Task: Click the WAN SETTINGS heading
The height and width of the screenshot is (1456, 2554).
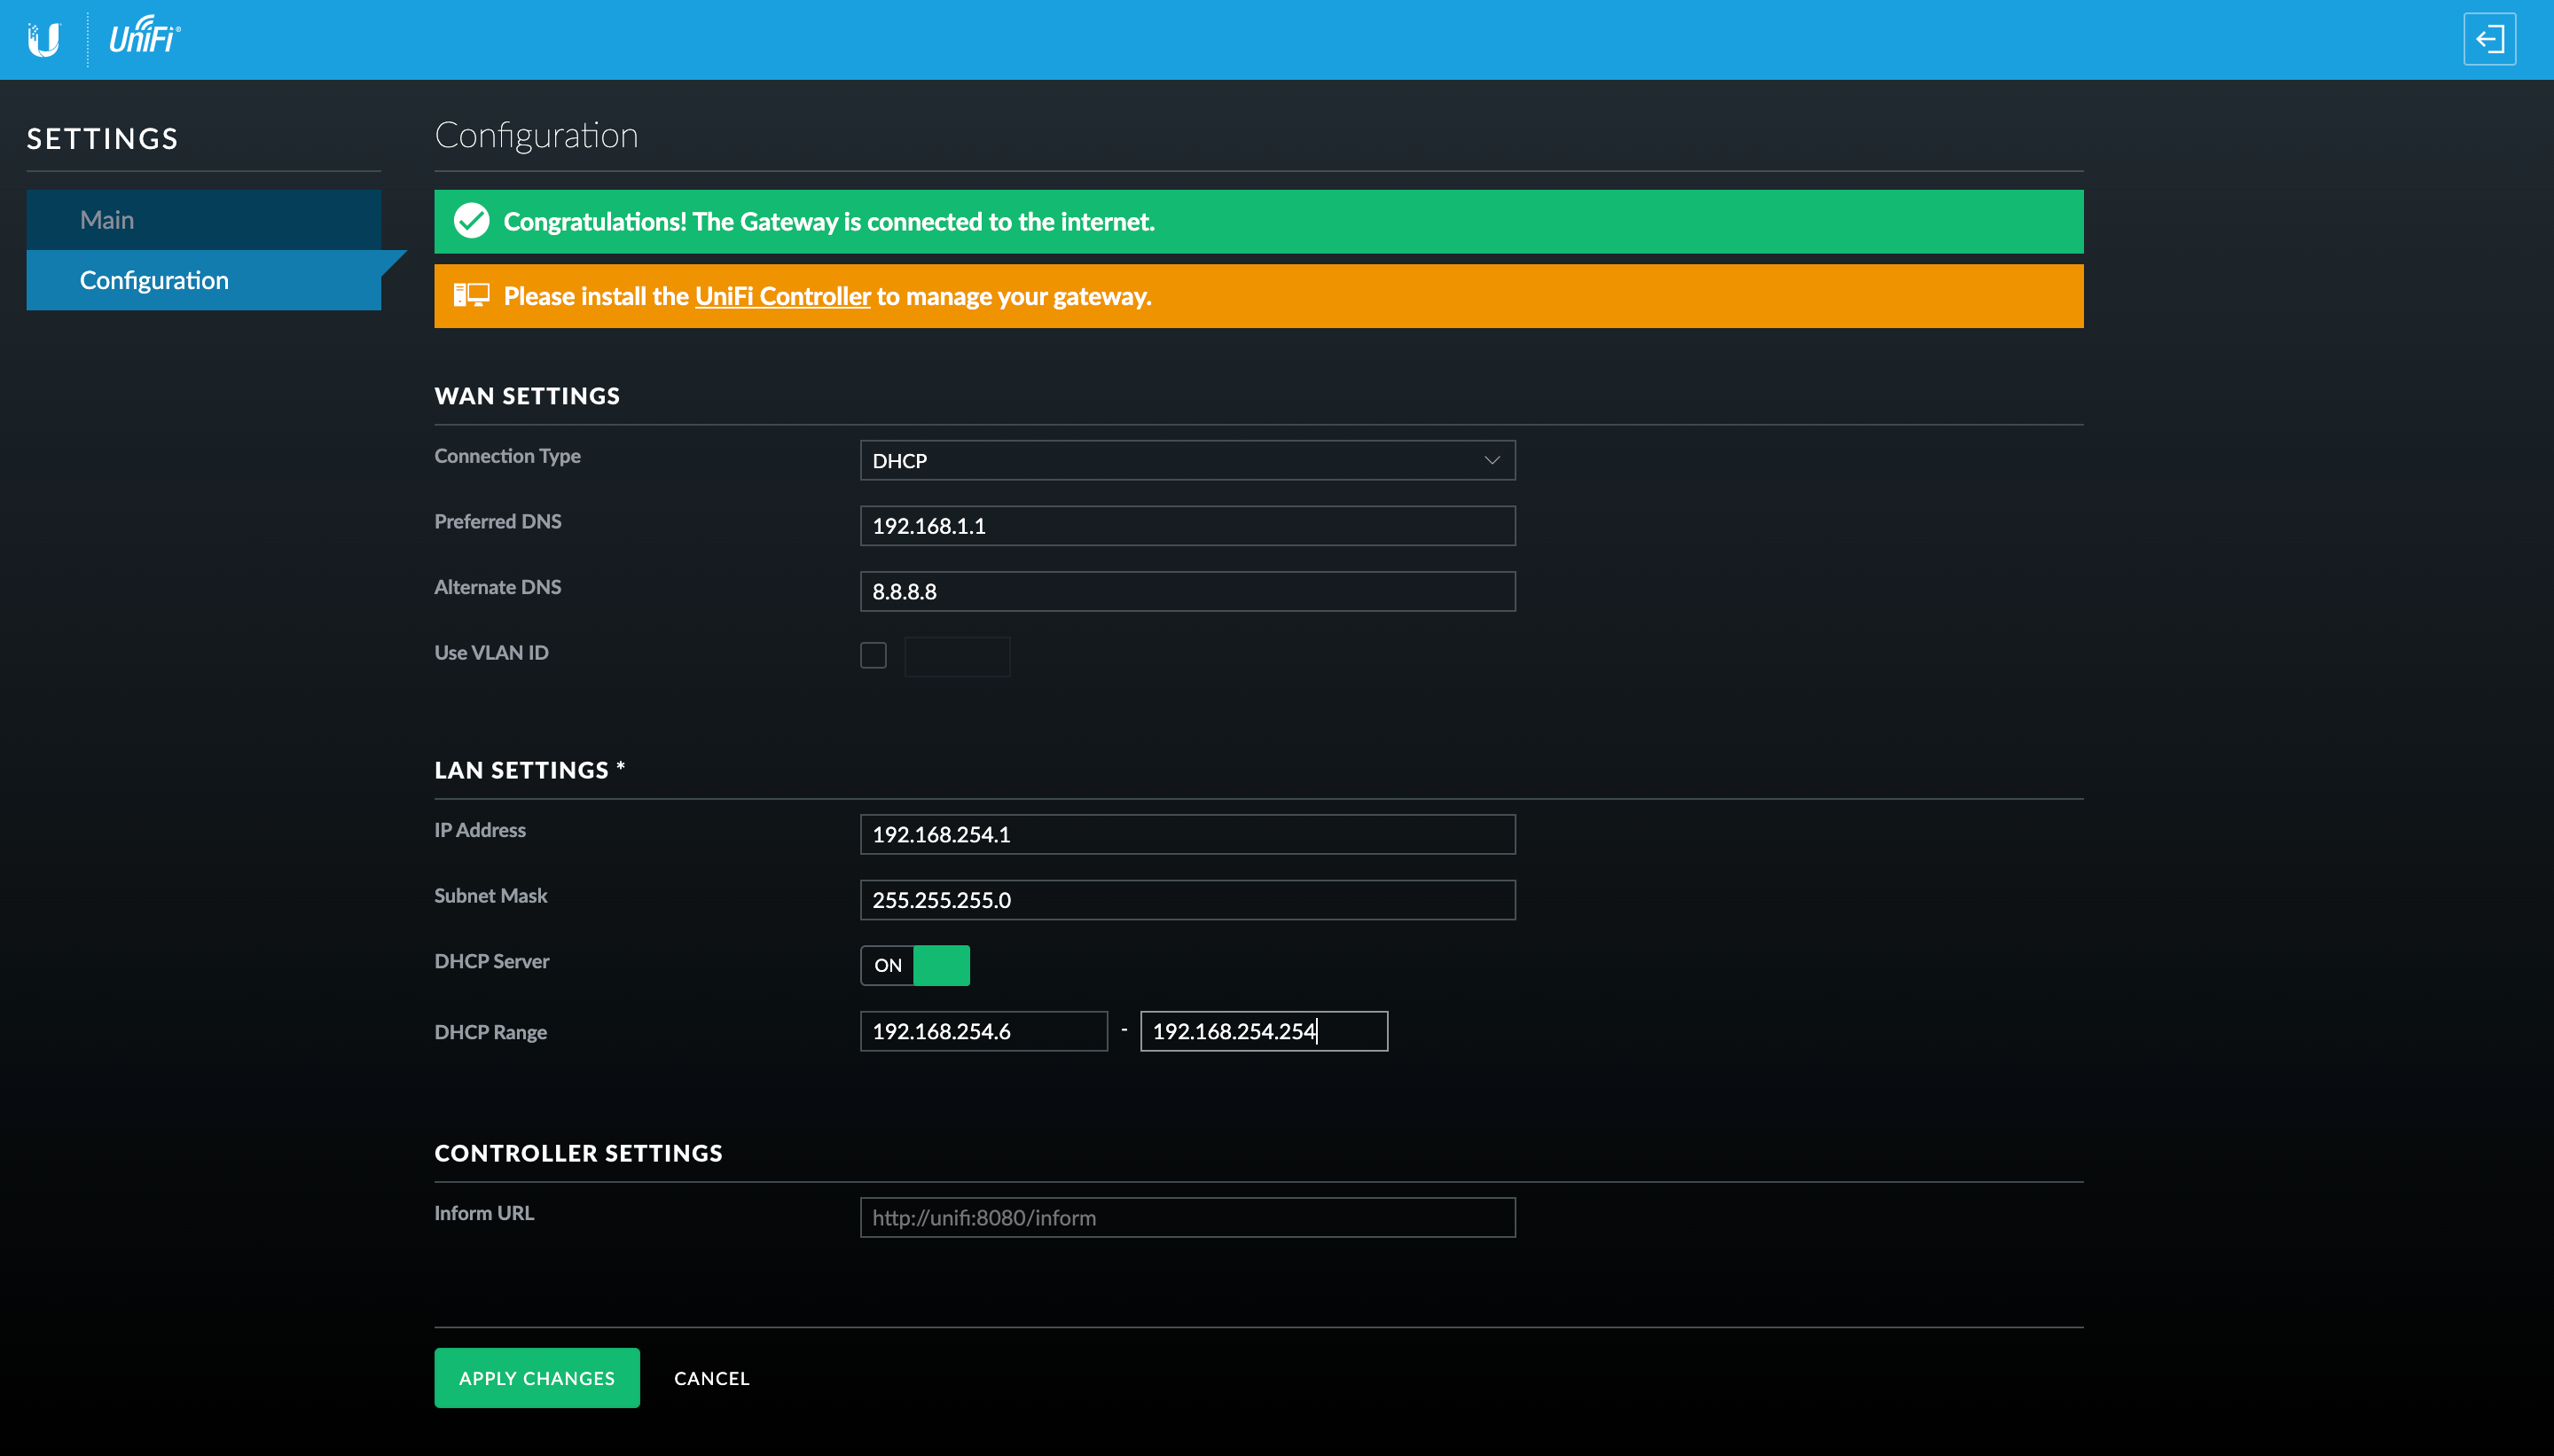Action: coord(527,396)
